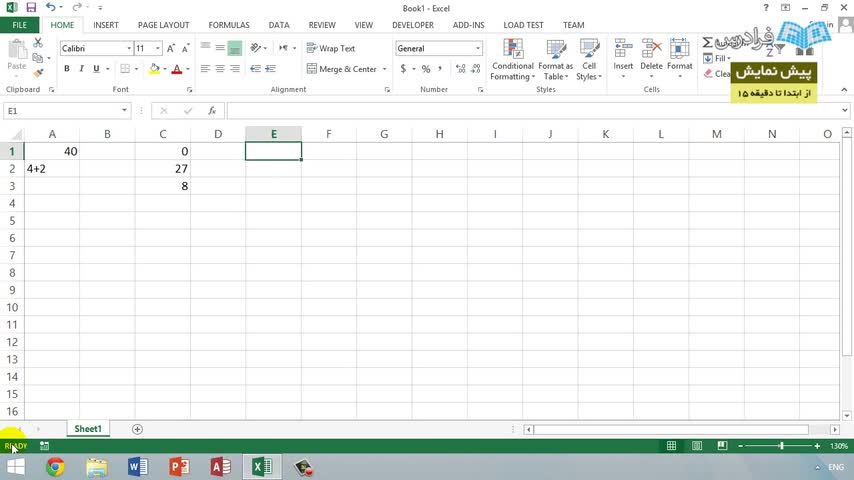Apply accounting dollar format
The image size is (854, 480).
click(403, 69)
